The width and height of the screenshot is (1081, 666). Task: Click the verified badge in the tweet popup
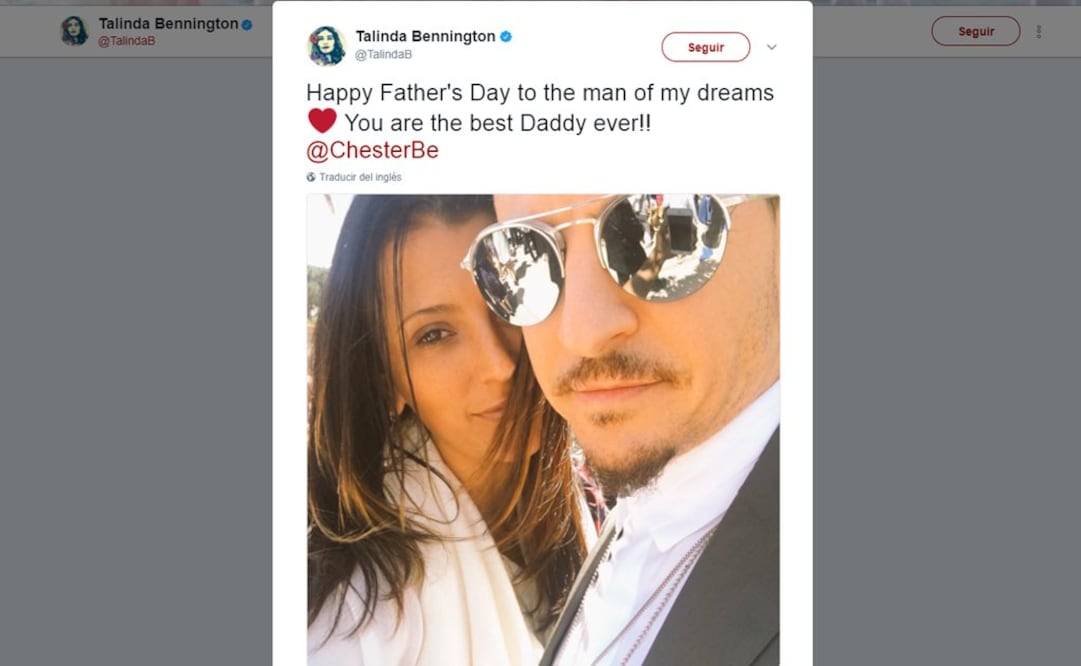(x=506, y=37)
